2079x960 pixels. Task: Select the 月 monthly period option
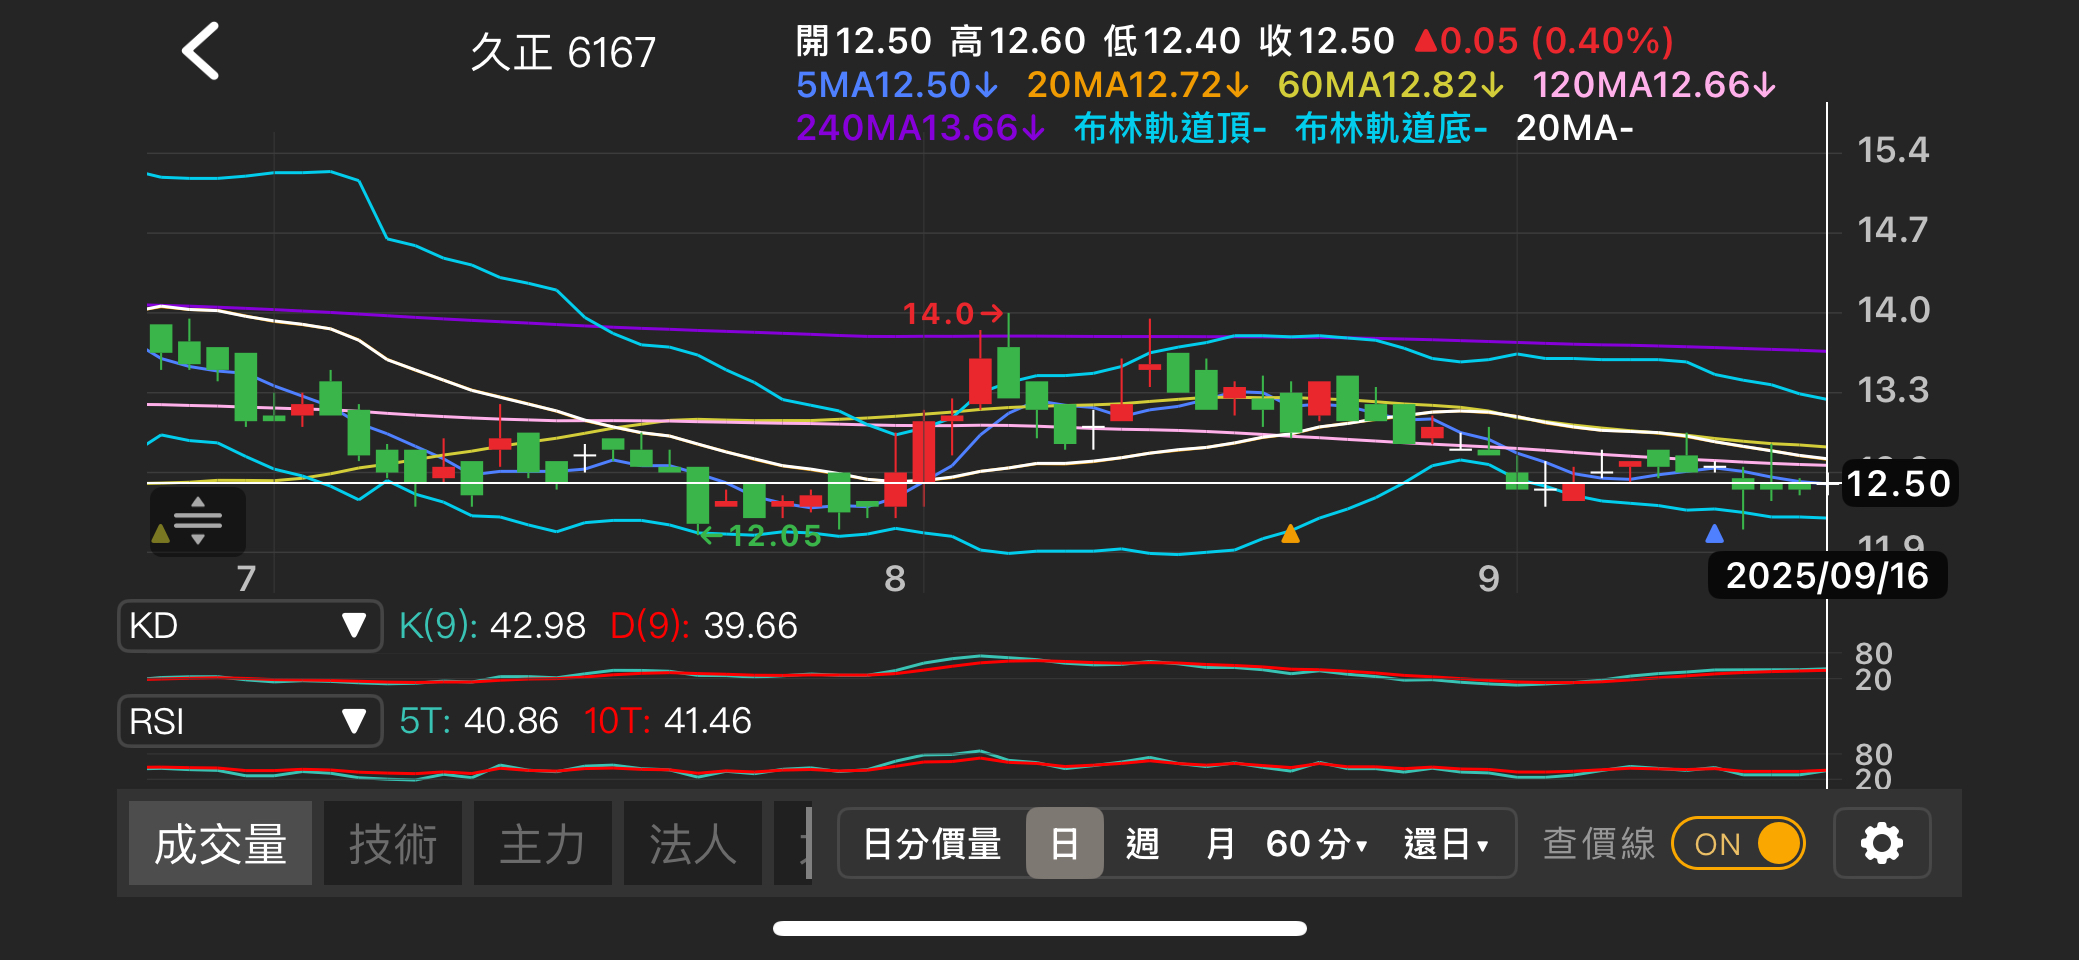tap(1219, 843)
